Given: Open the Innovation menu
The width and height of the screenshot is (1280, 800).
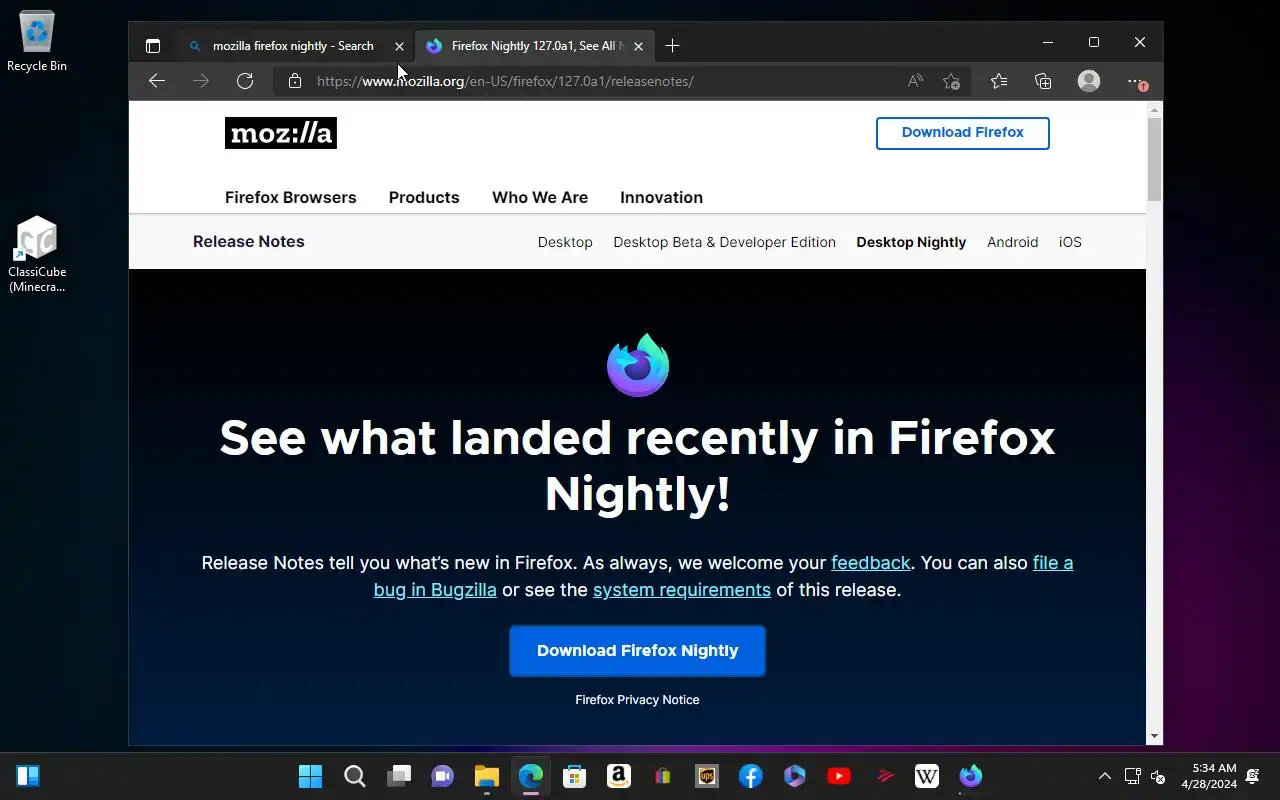Looking at the screenshot, I should coord(661,197).
